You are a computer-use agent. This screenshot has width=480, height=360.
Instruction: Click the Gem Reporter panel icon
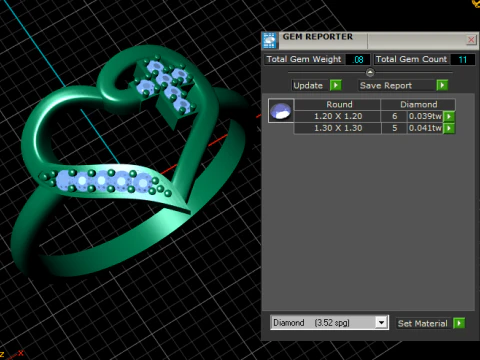(x=269, y=41)
